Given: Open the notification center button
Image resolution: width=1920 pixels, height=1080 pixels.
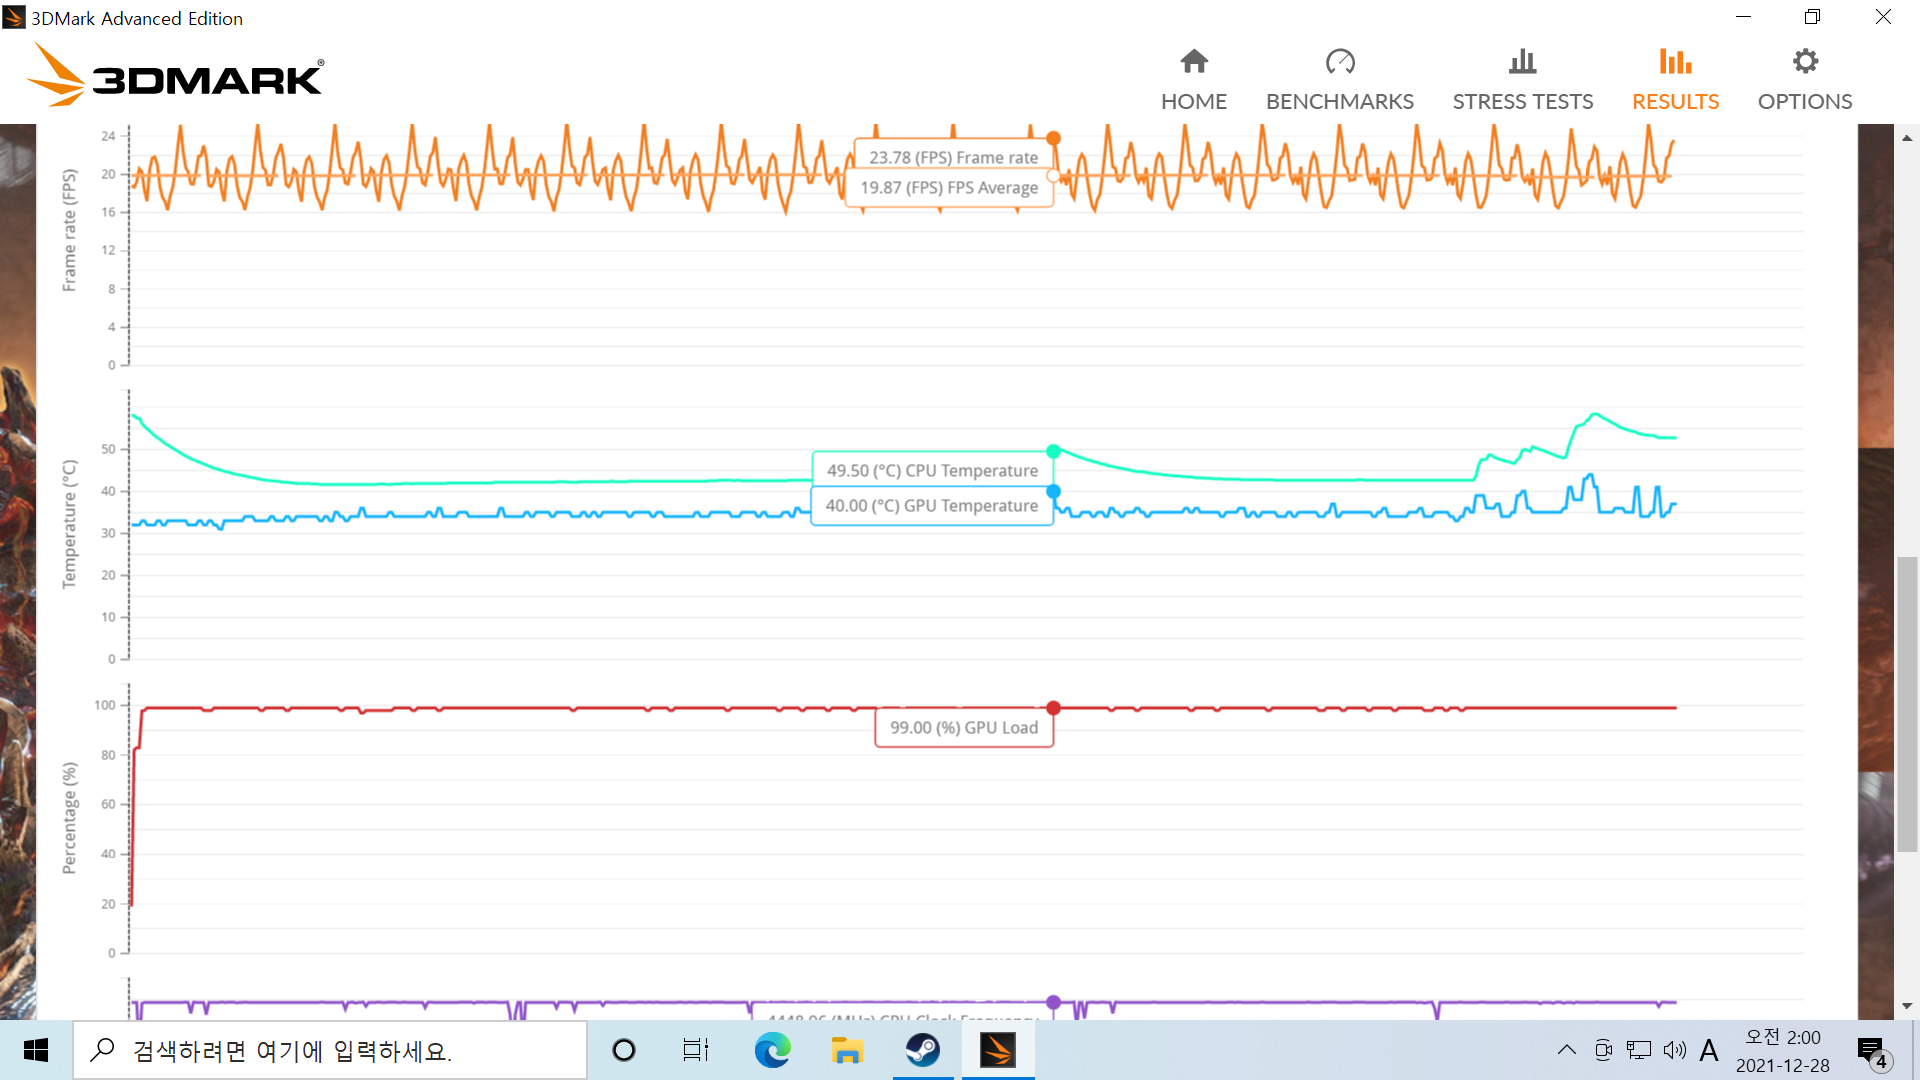Looking at the screenshot, I should (1872, 1050).
